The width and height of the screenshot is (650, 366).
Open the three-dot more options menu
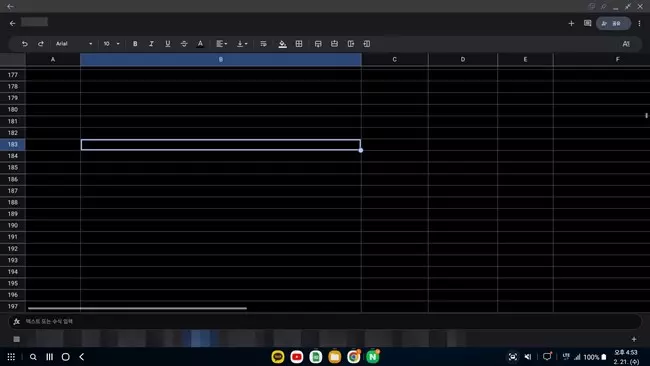(x=639, y=23)
